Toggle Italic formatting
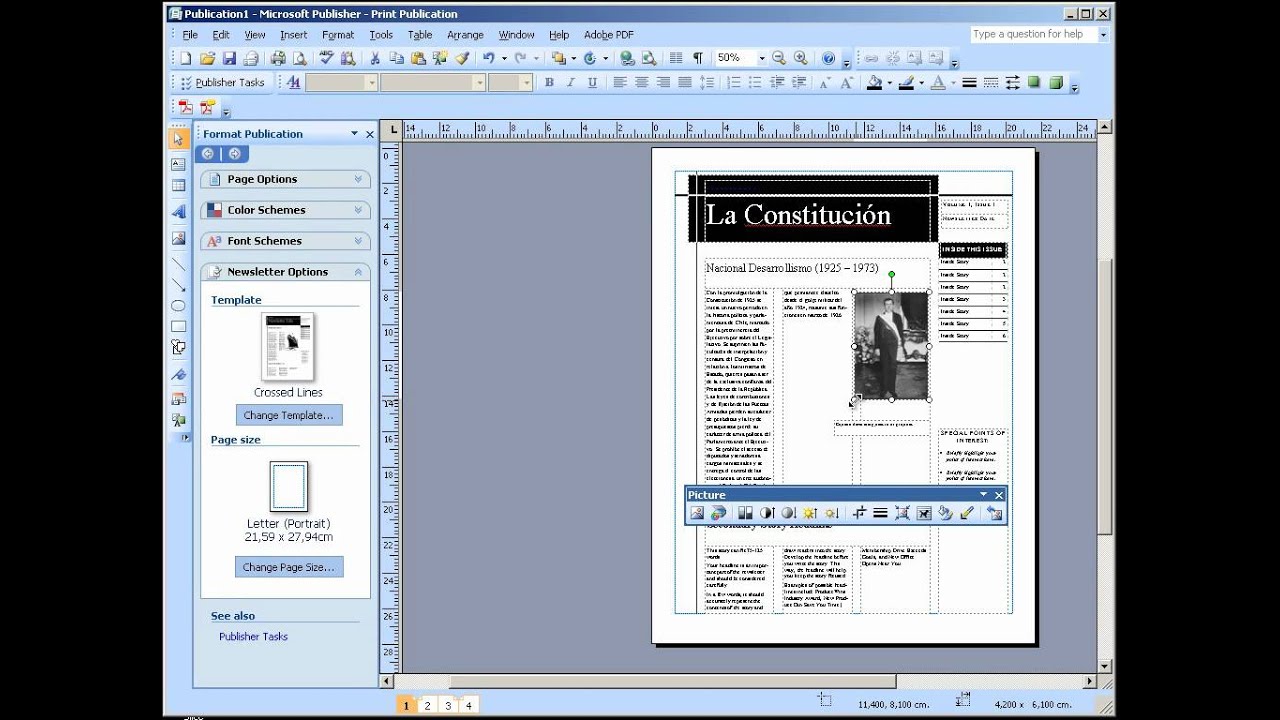1280x720 pixels. [x=571, y=83]
